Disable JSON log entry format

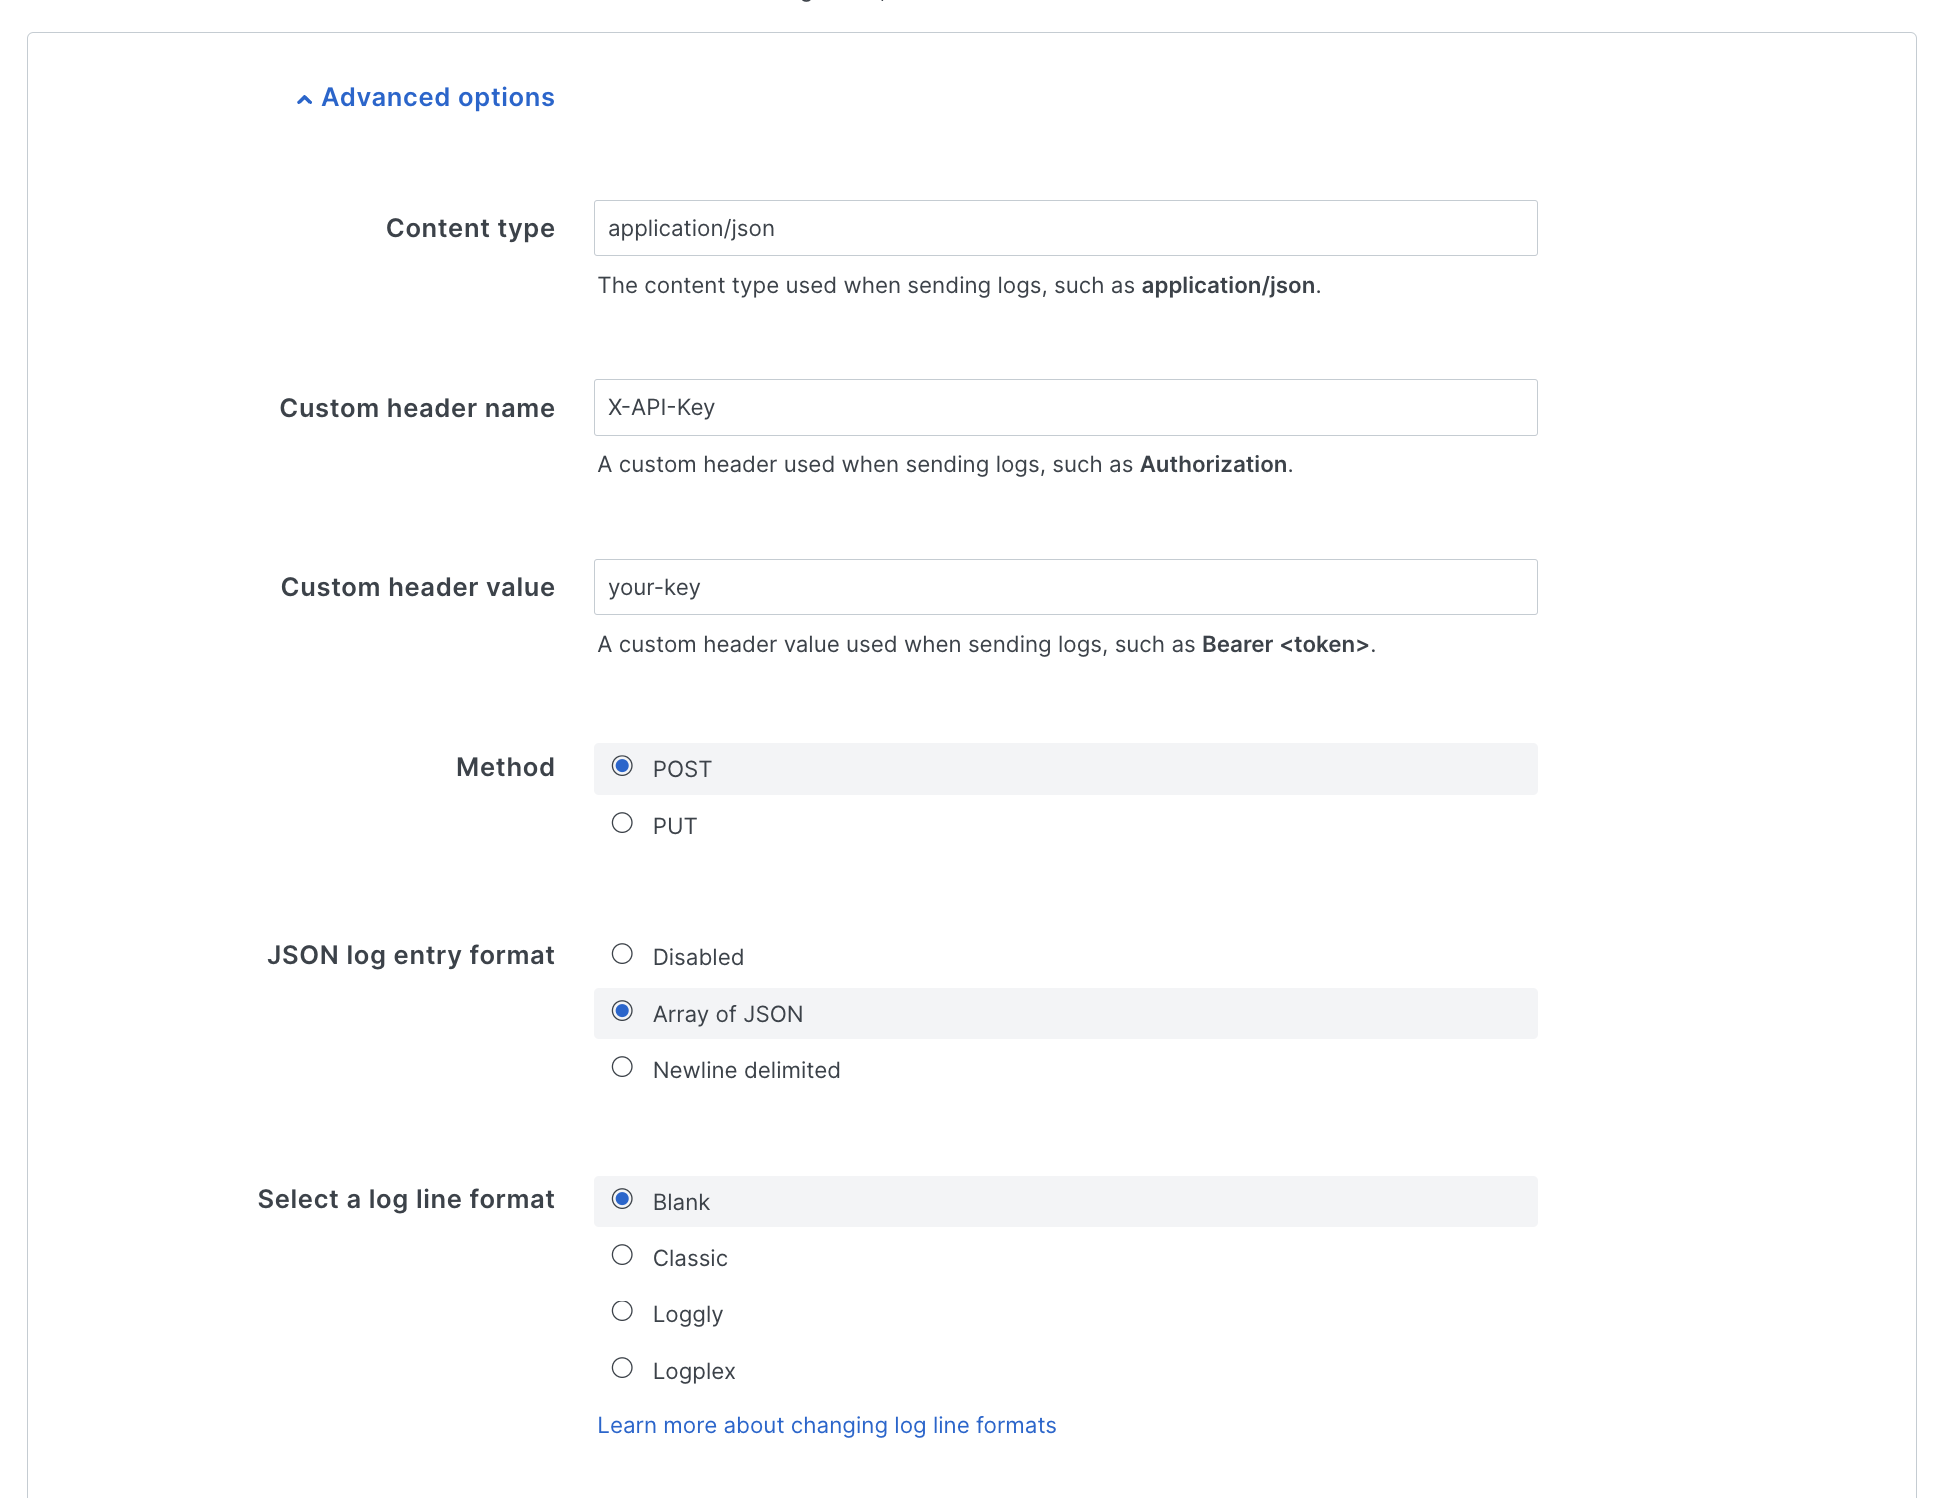tap(622, 953)
